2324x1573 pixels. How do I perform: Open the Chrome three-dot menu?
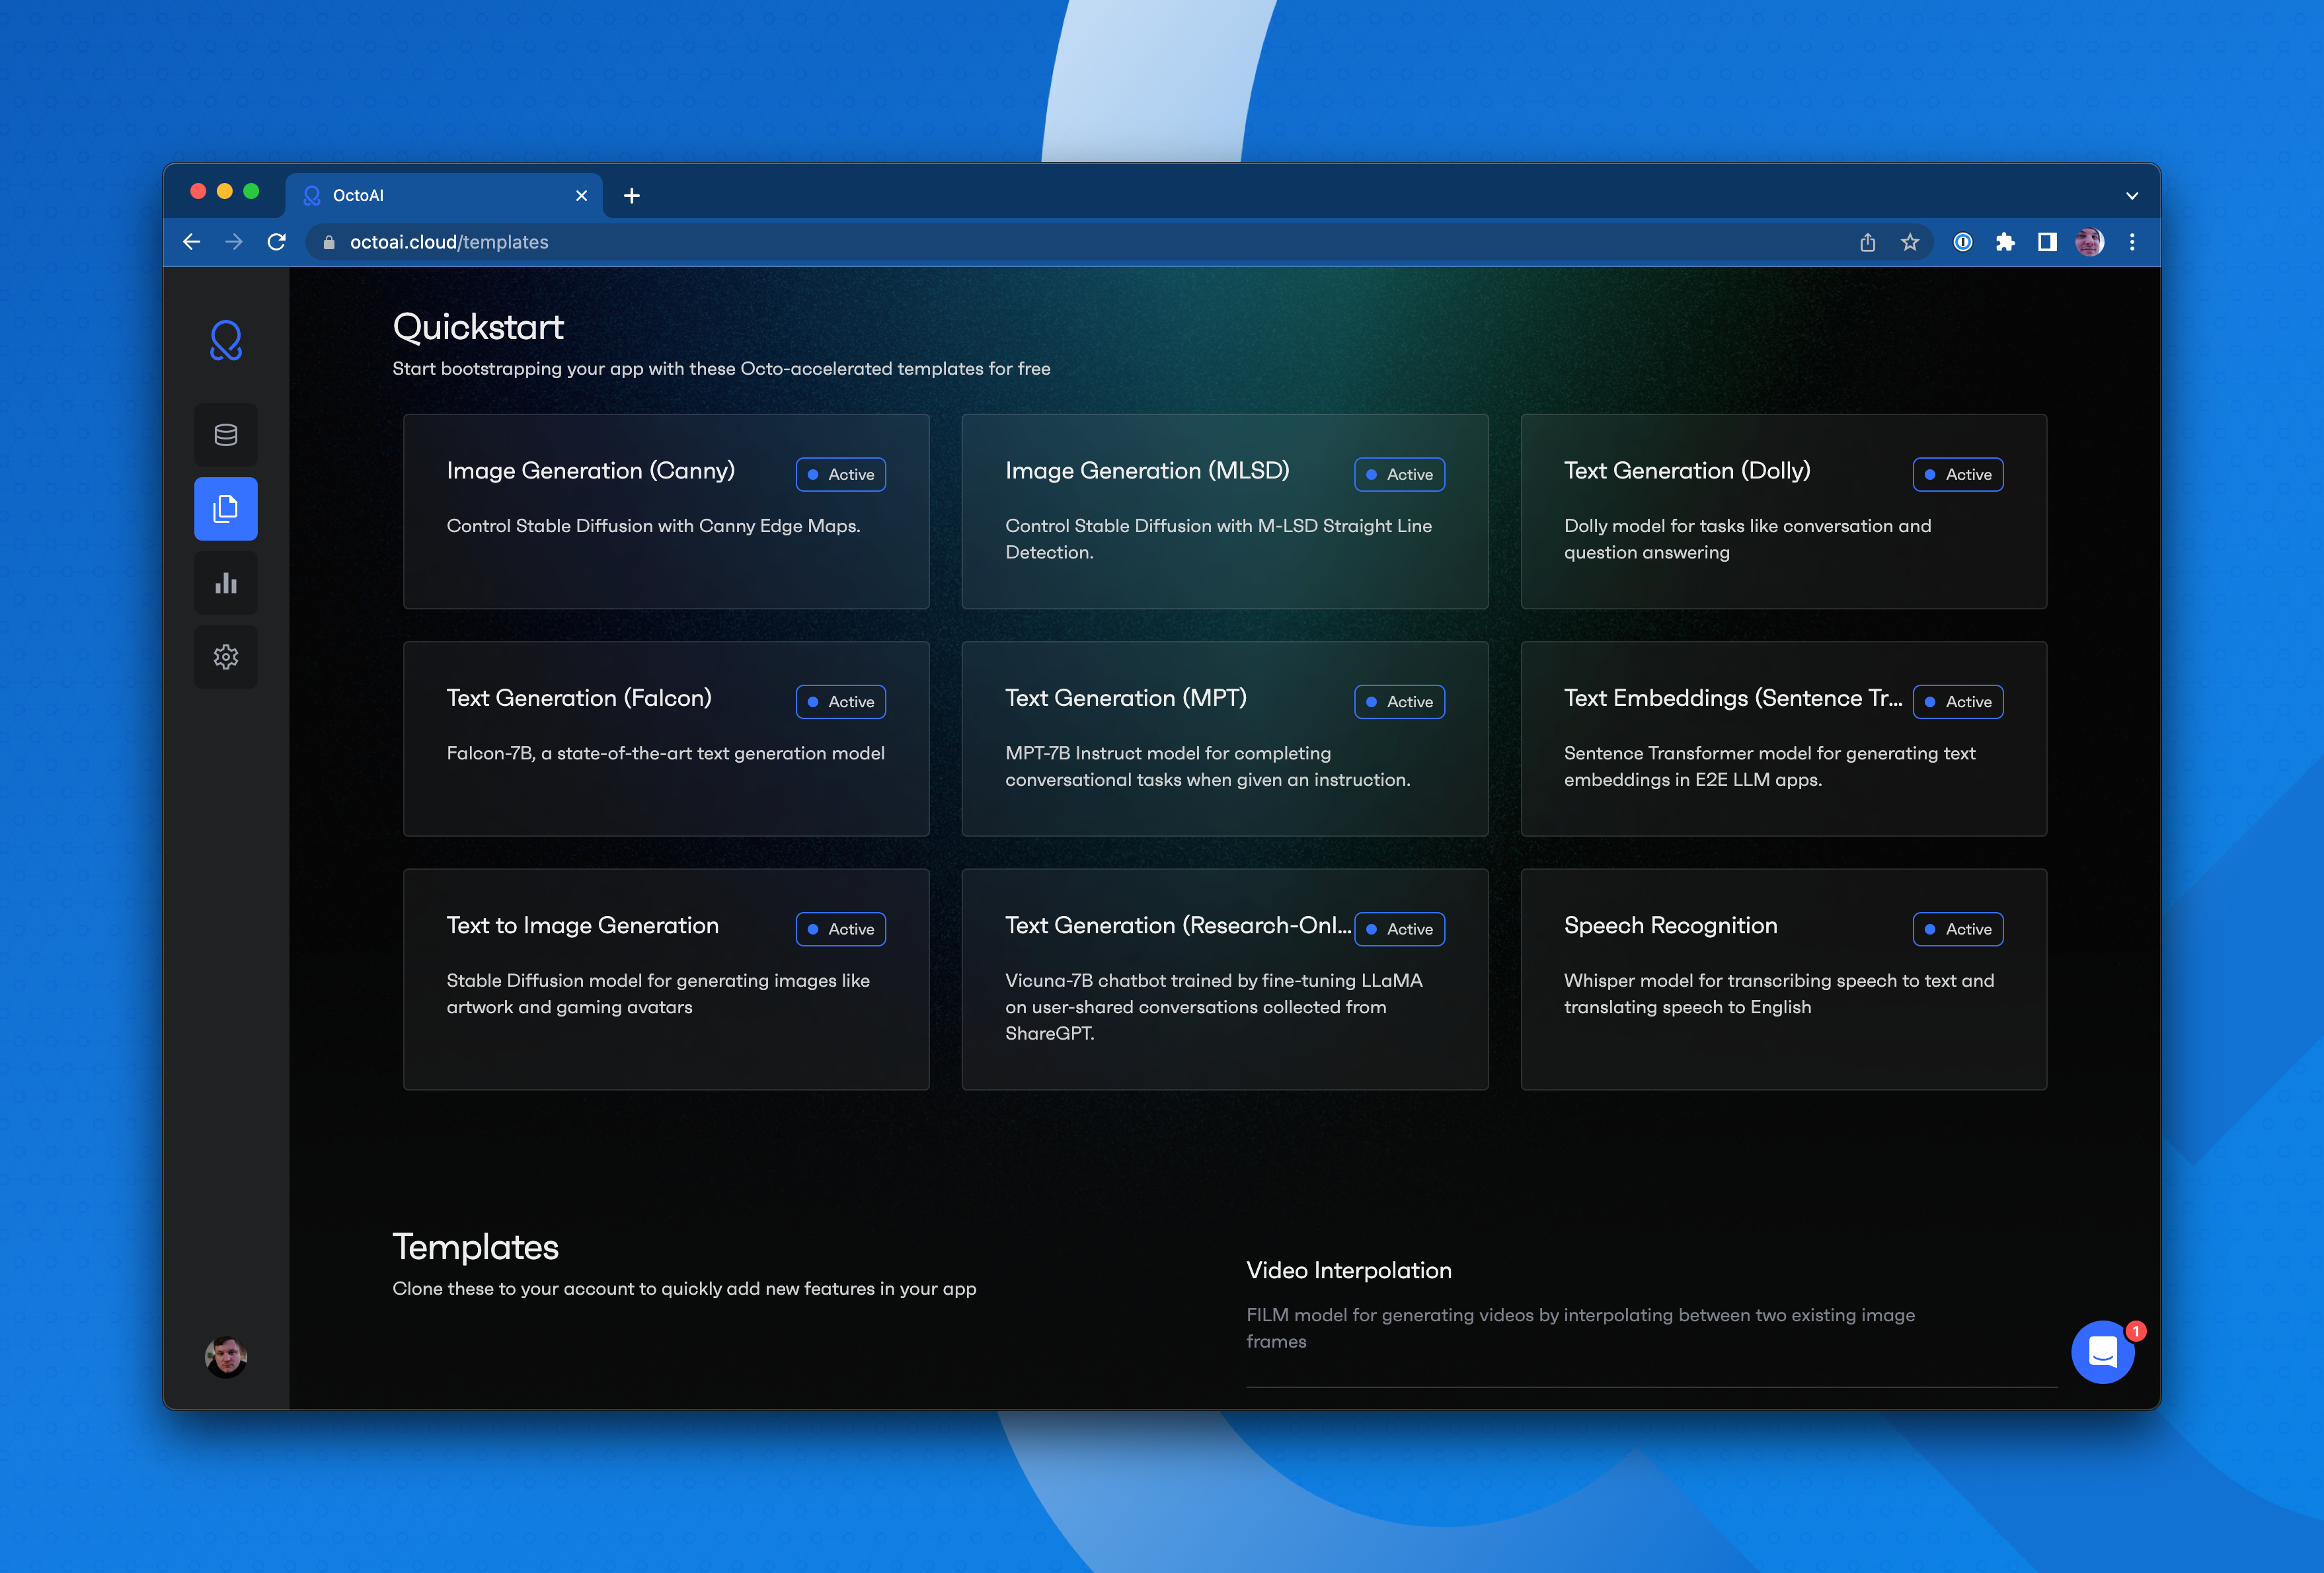tap(2132, 242)
